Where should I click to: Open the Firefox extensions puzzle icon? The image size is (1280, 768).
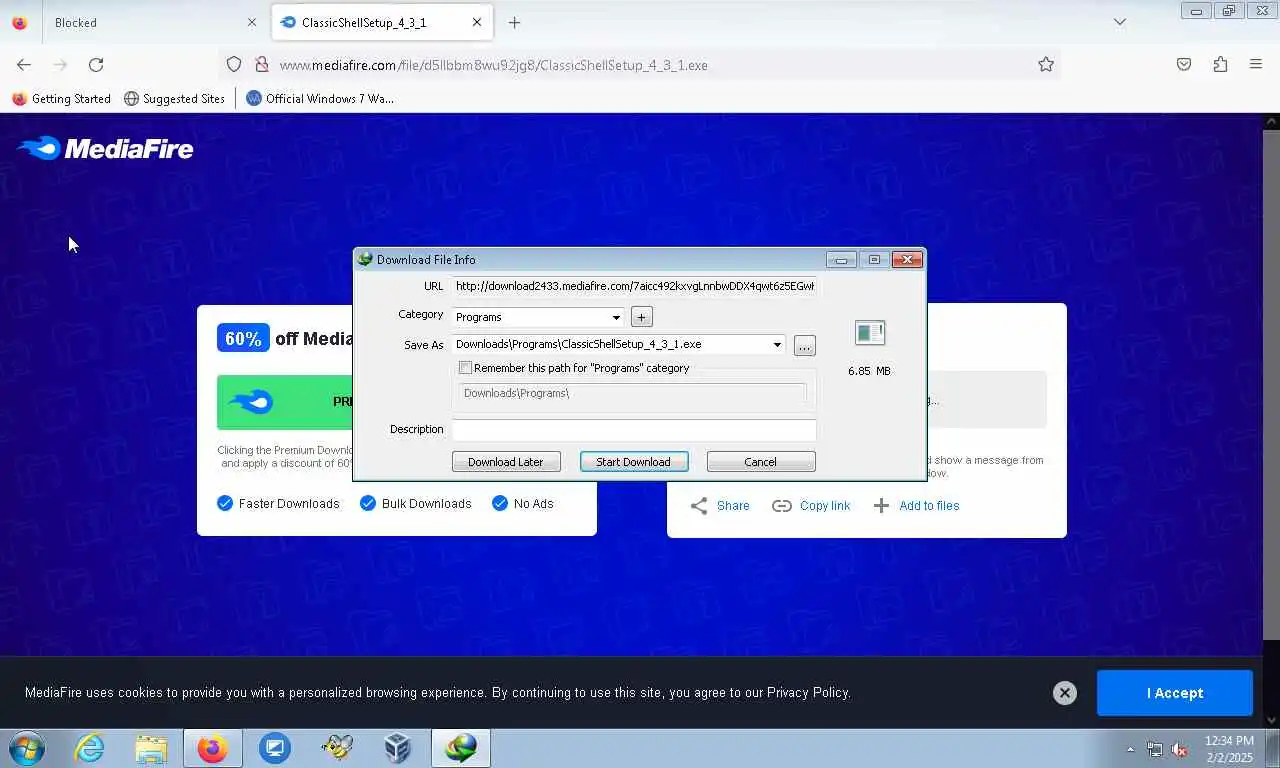(1220, 64)
